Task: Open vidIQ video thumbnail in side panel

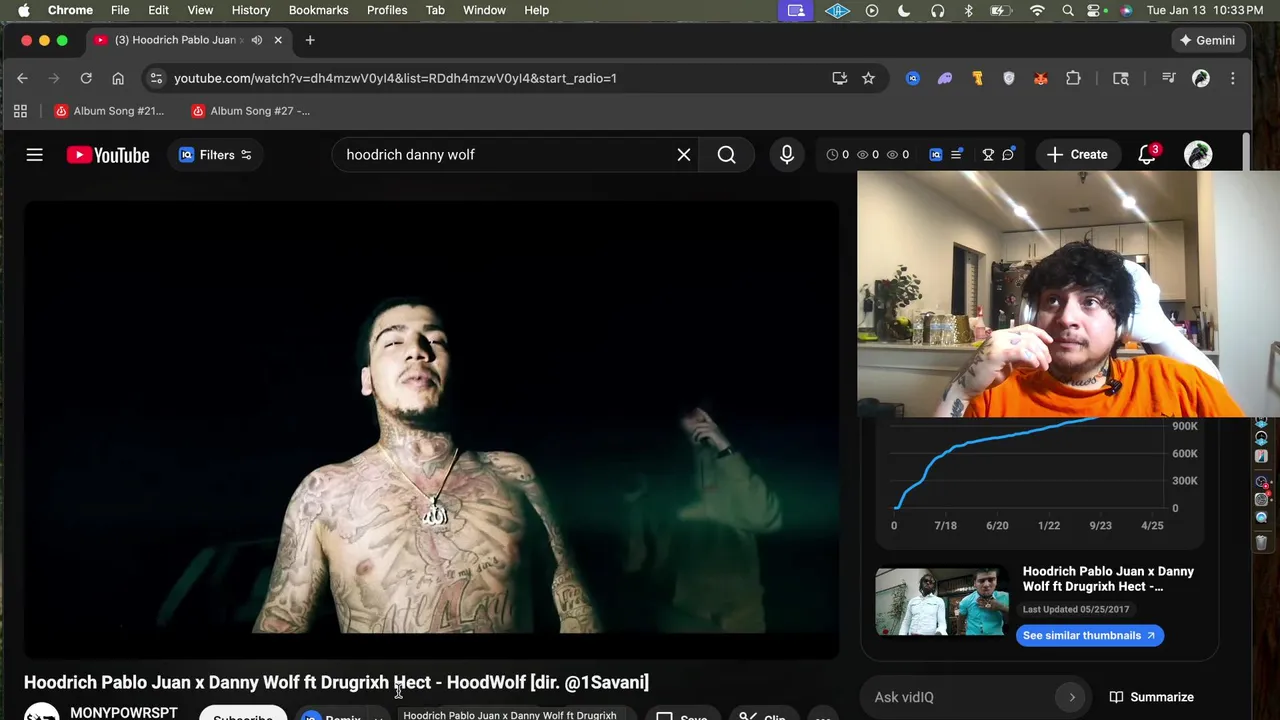Action: [x=942, y=602]
